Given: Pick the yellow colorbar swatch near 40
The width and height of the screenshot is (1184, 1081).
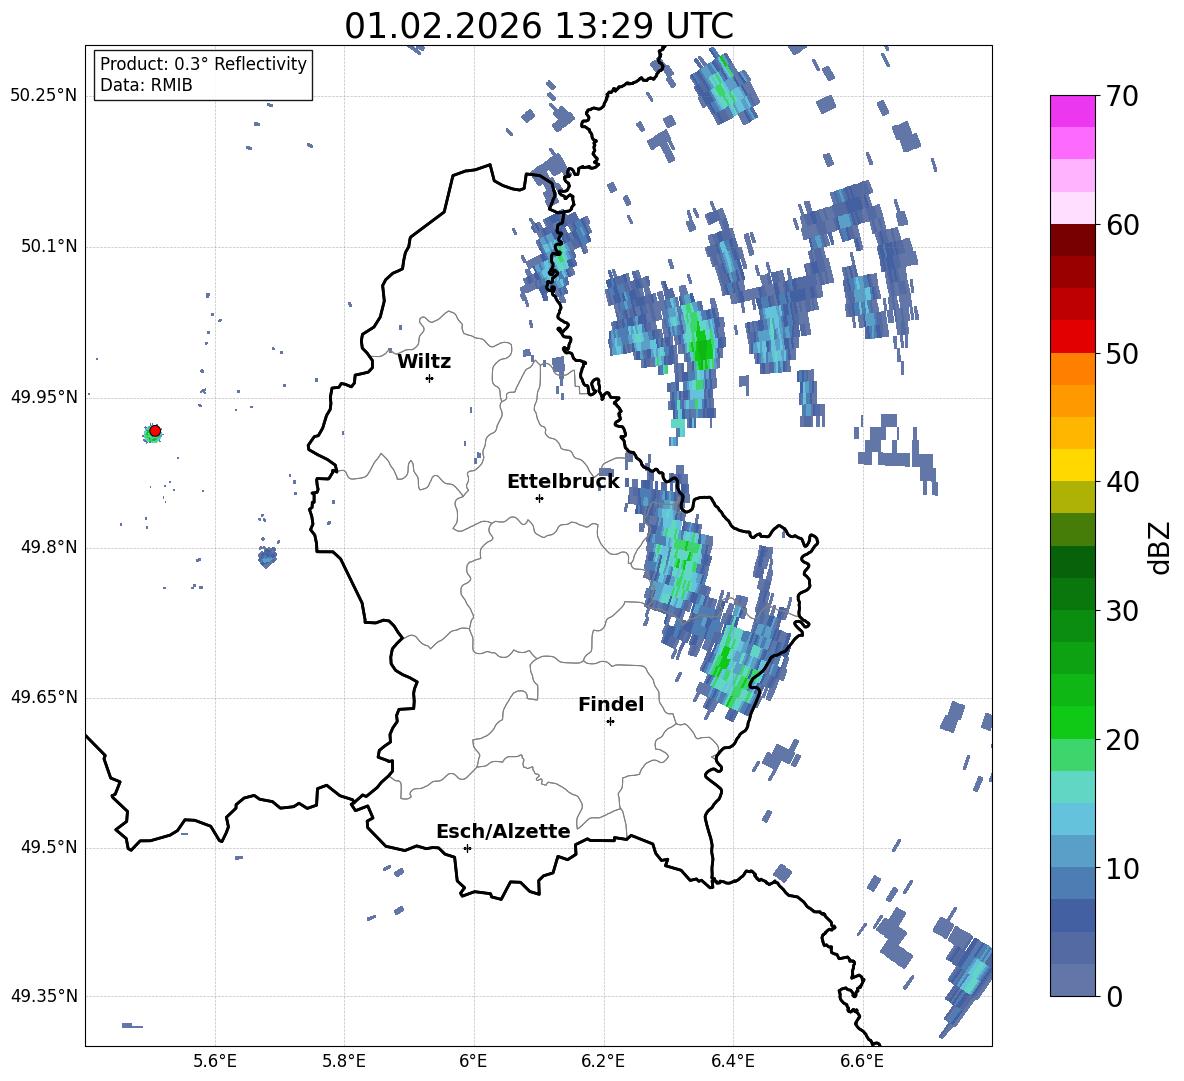Looking at the screenshot, I should click(1073, 465).
